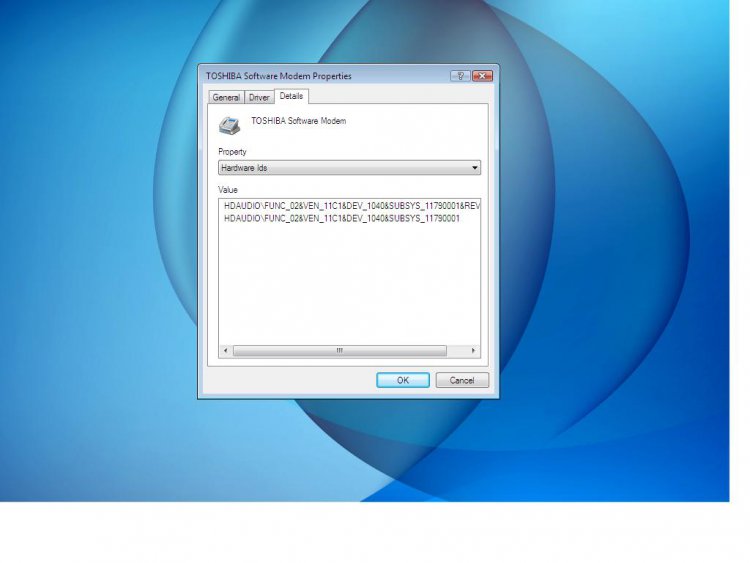This screenshot has height=563, width=750.
Task: Click the Value label
Action: (x=228, y=190)
